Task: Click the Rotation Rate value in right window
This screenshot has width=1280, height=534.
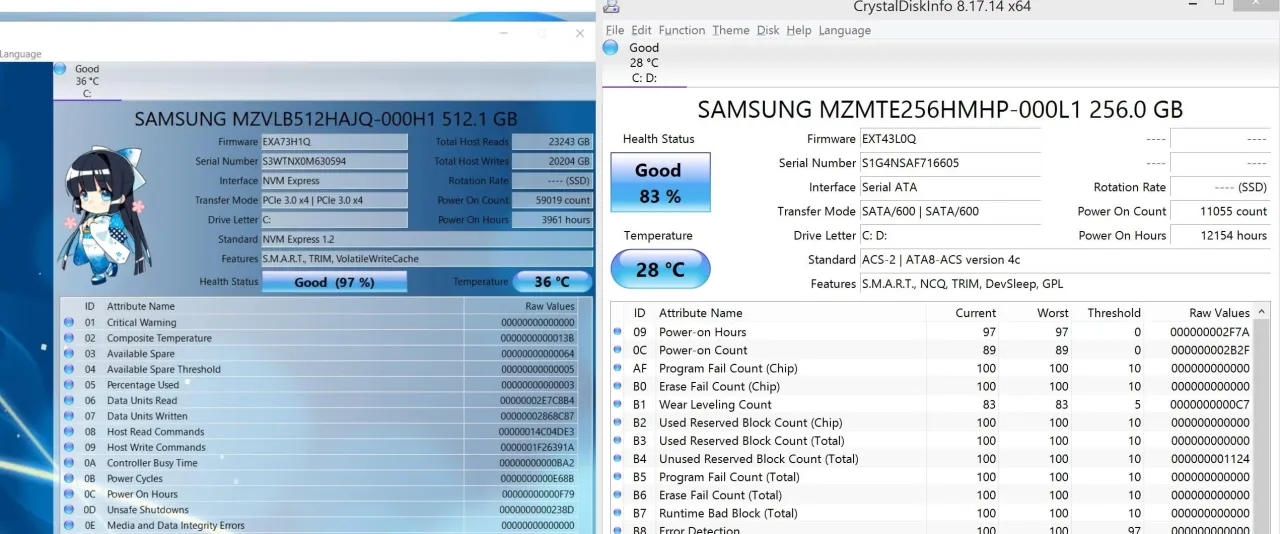Action: (x=1220, y=187)
